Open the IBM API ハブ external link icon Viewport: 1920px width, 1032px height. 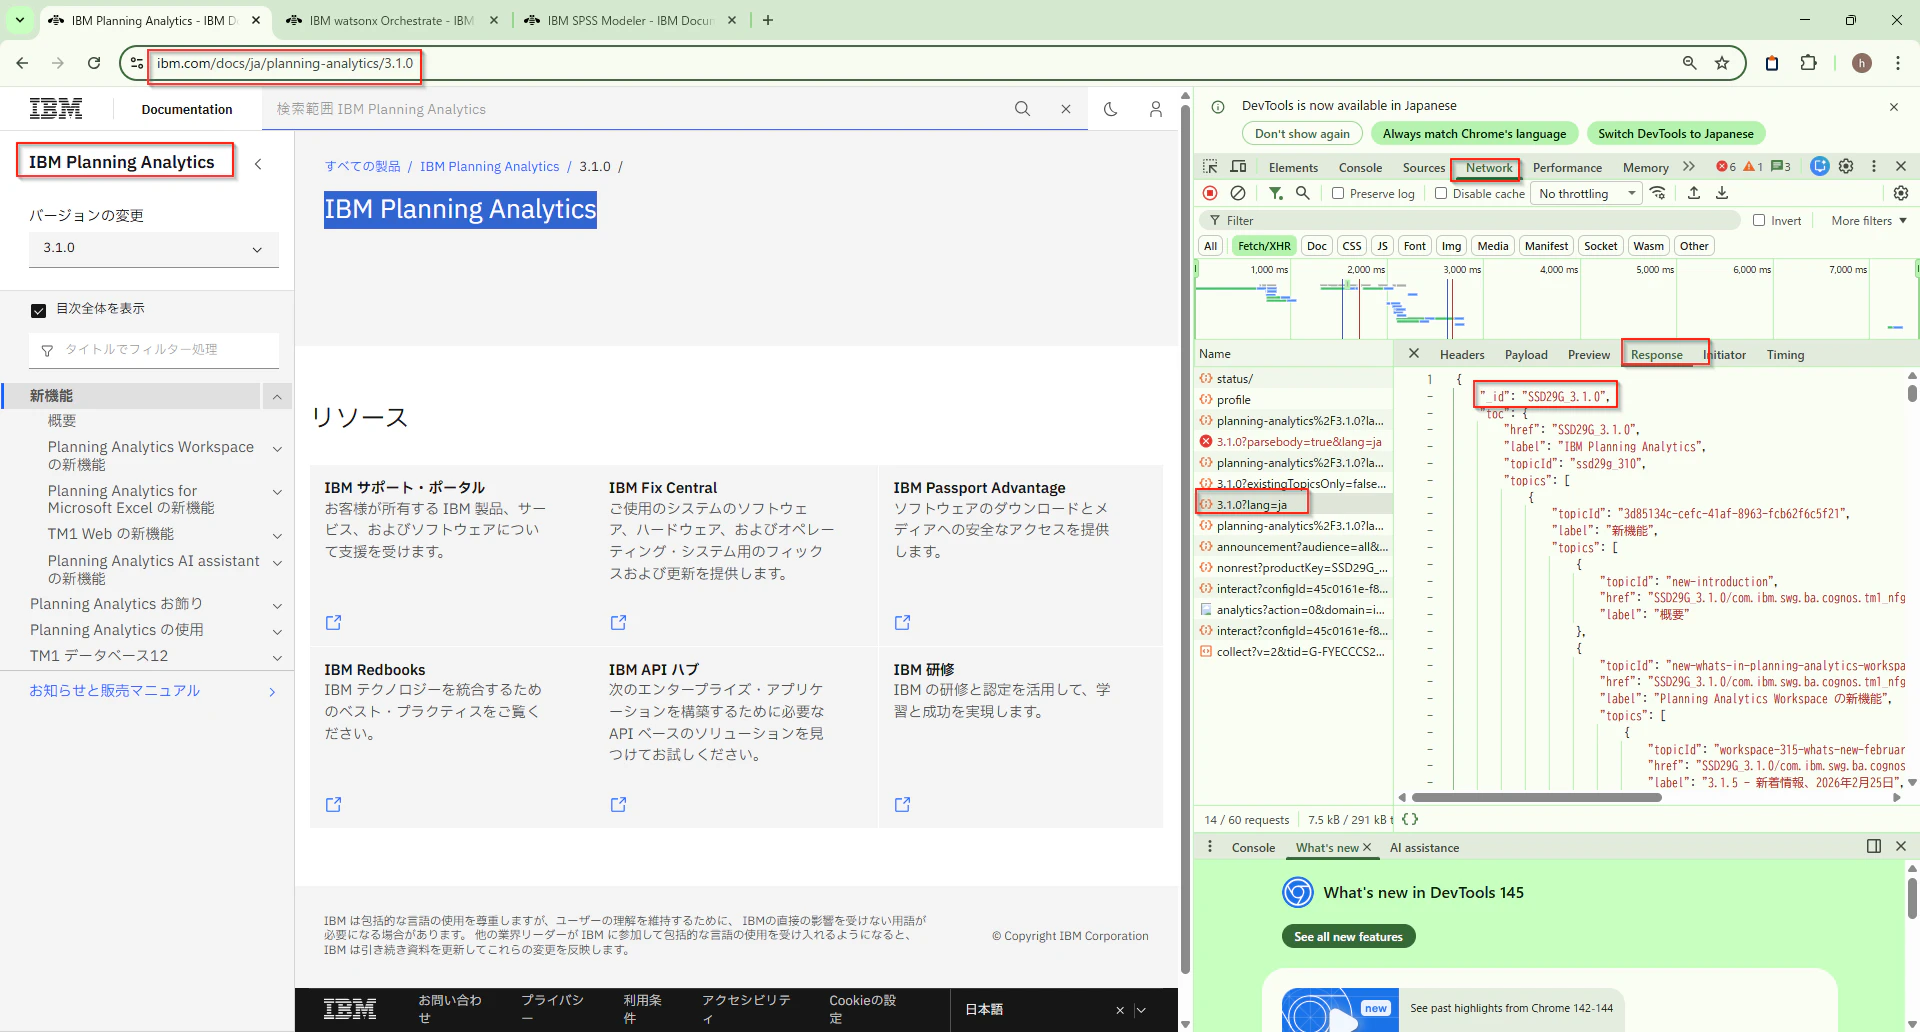[619, 804]
